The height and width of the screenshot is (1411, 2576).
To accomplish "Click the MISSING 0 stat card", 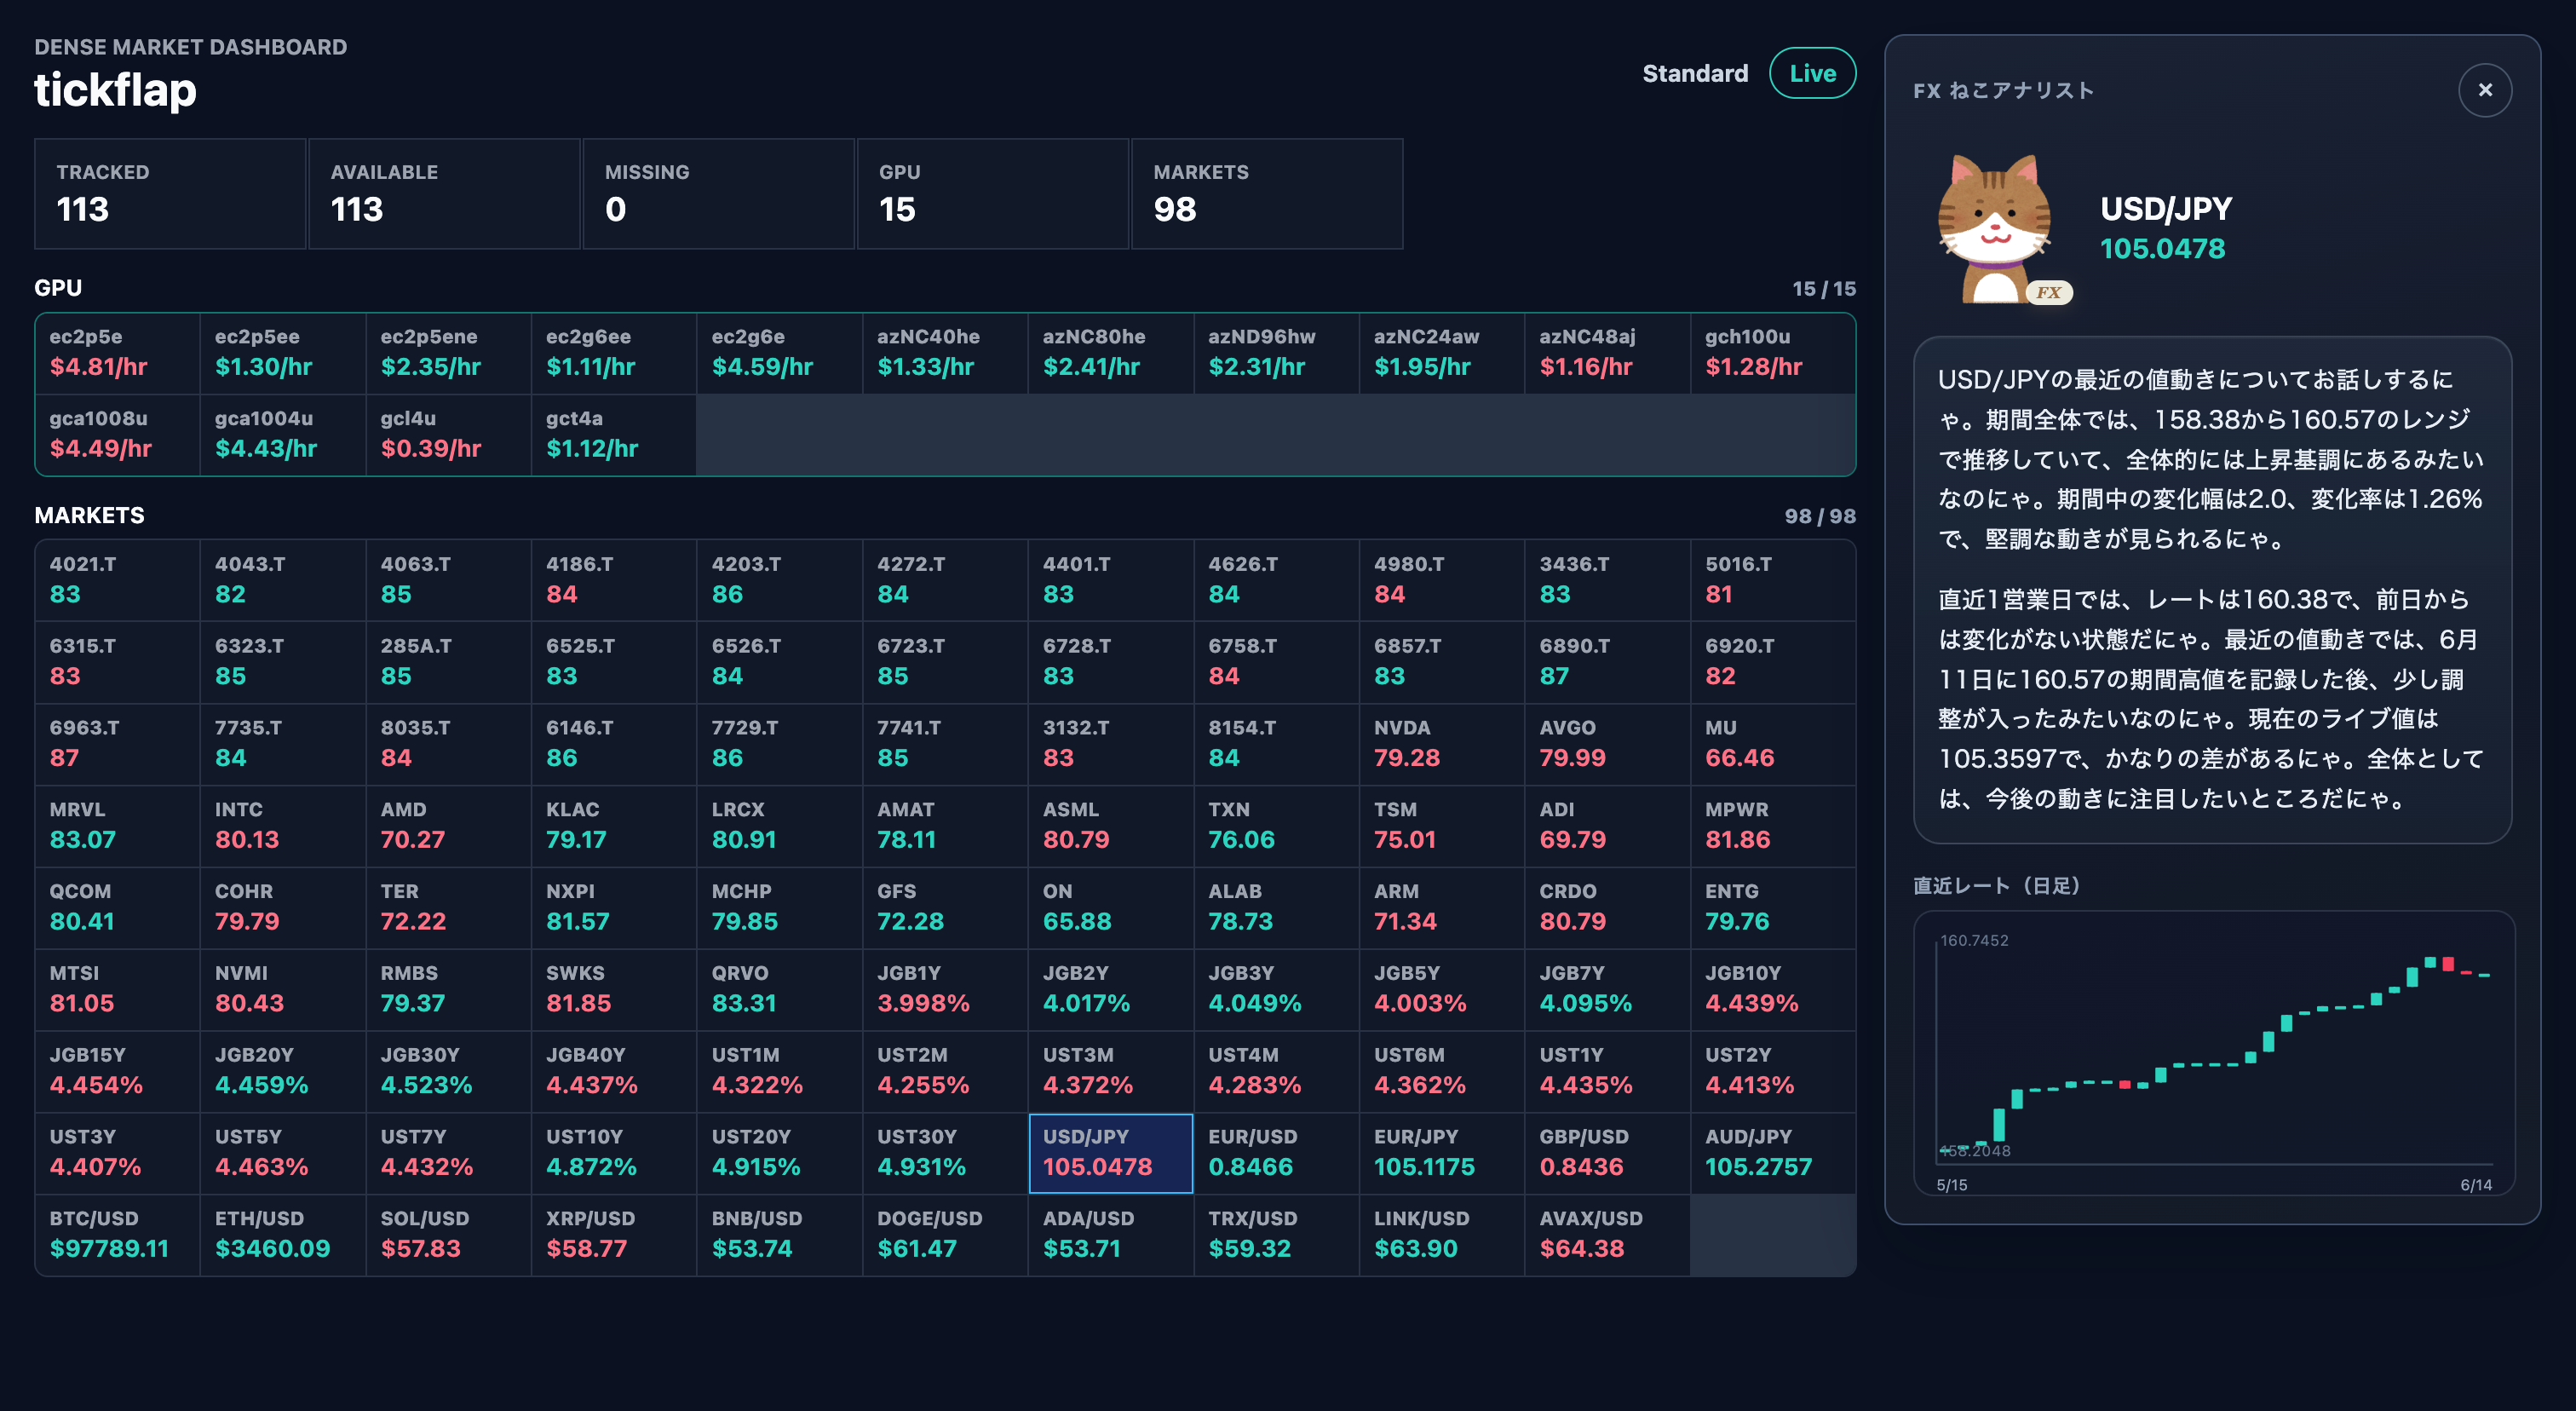I will point(718,193).
